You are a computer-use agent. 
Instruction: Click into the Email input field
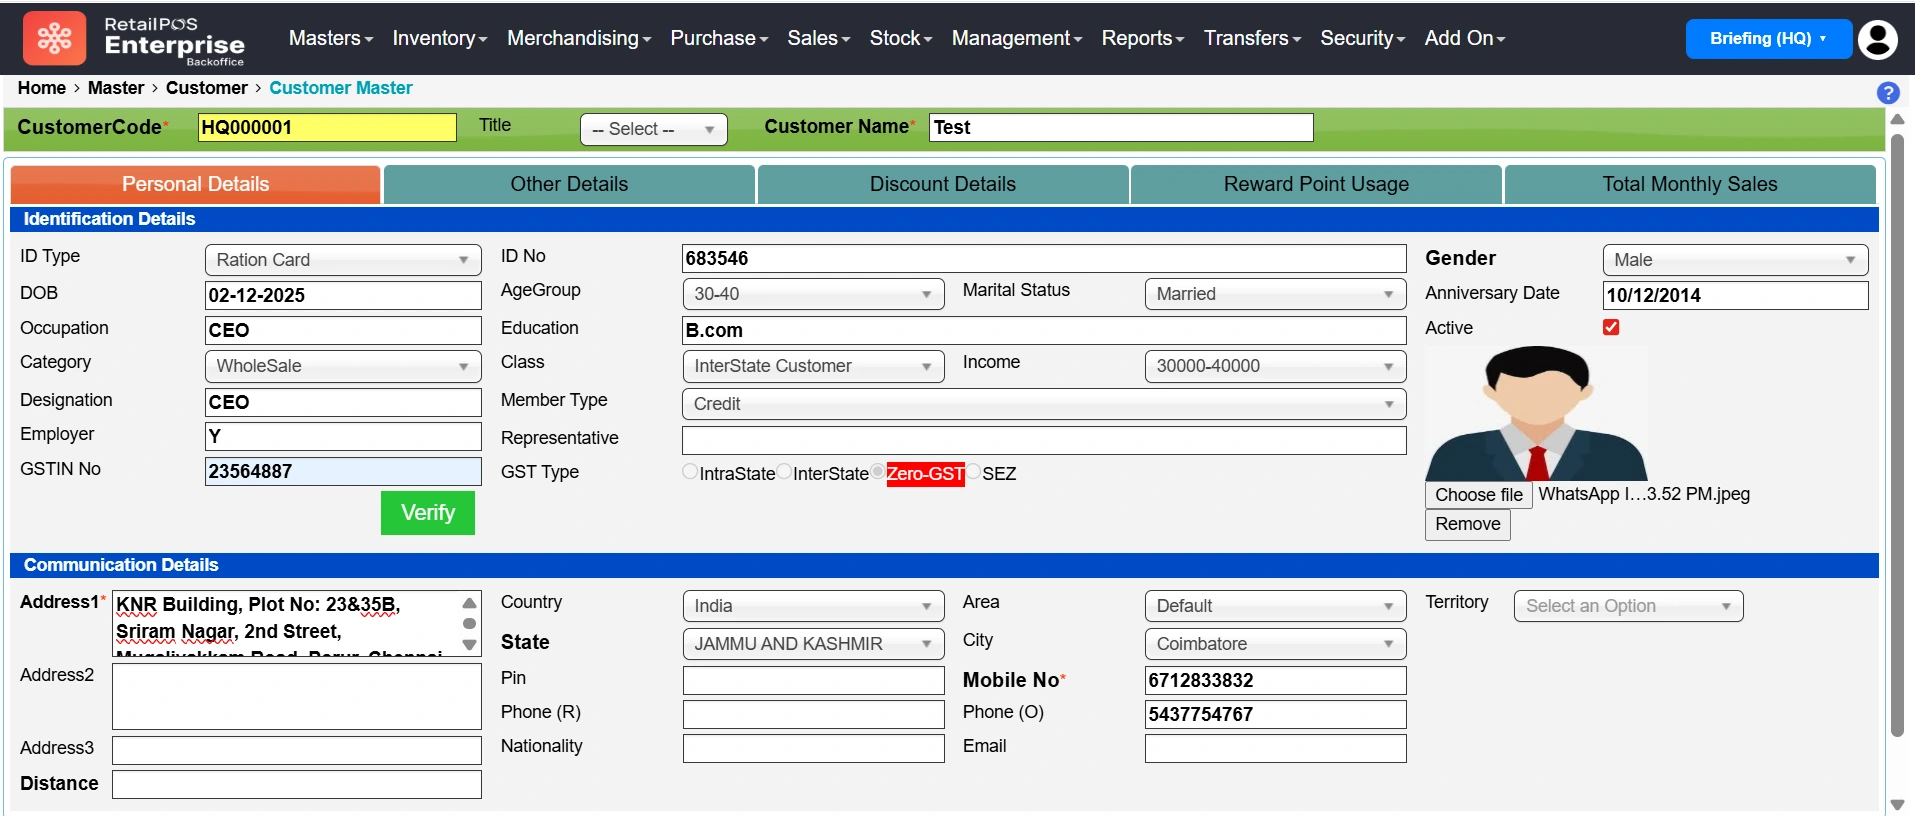coord(1274,748)
